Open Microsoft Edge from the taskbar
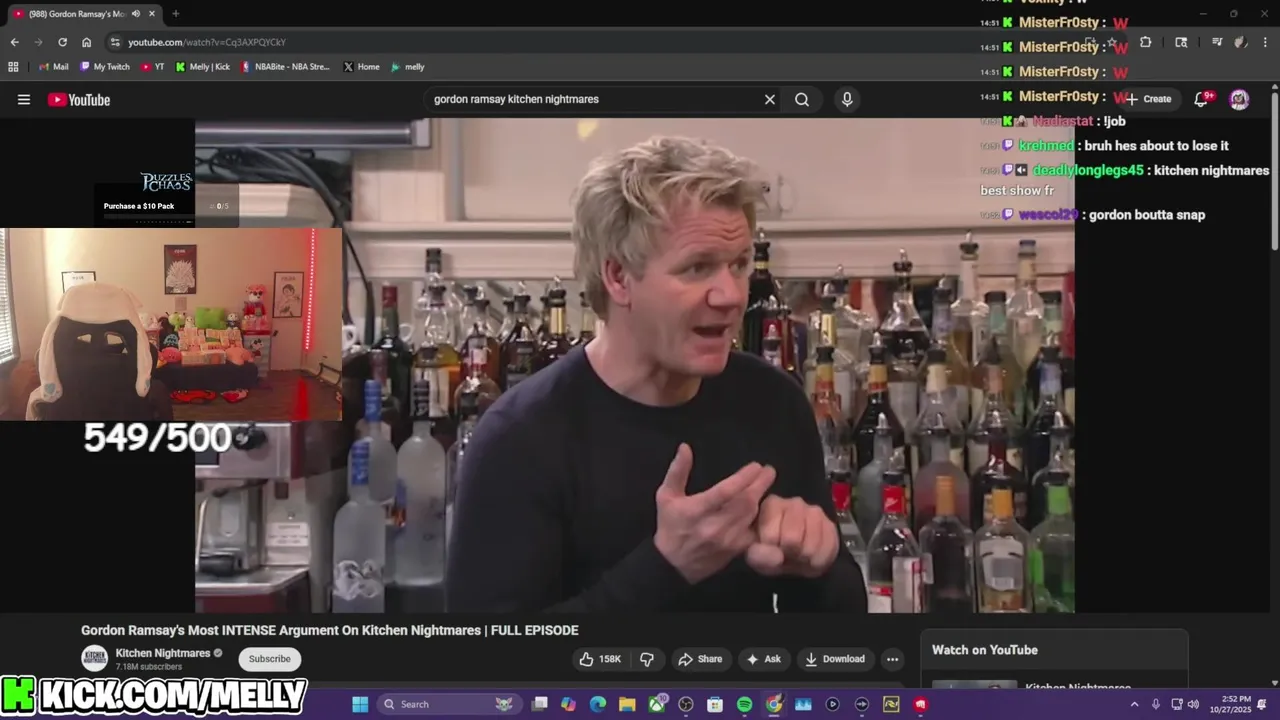 point(598,704)
